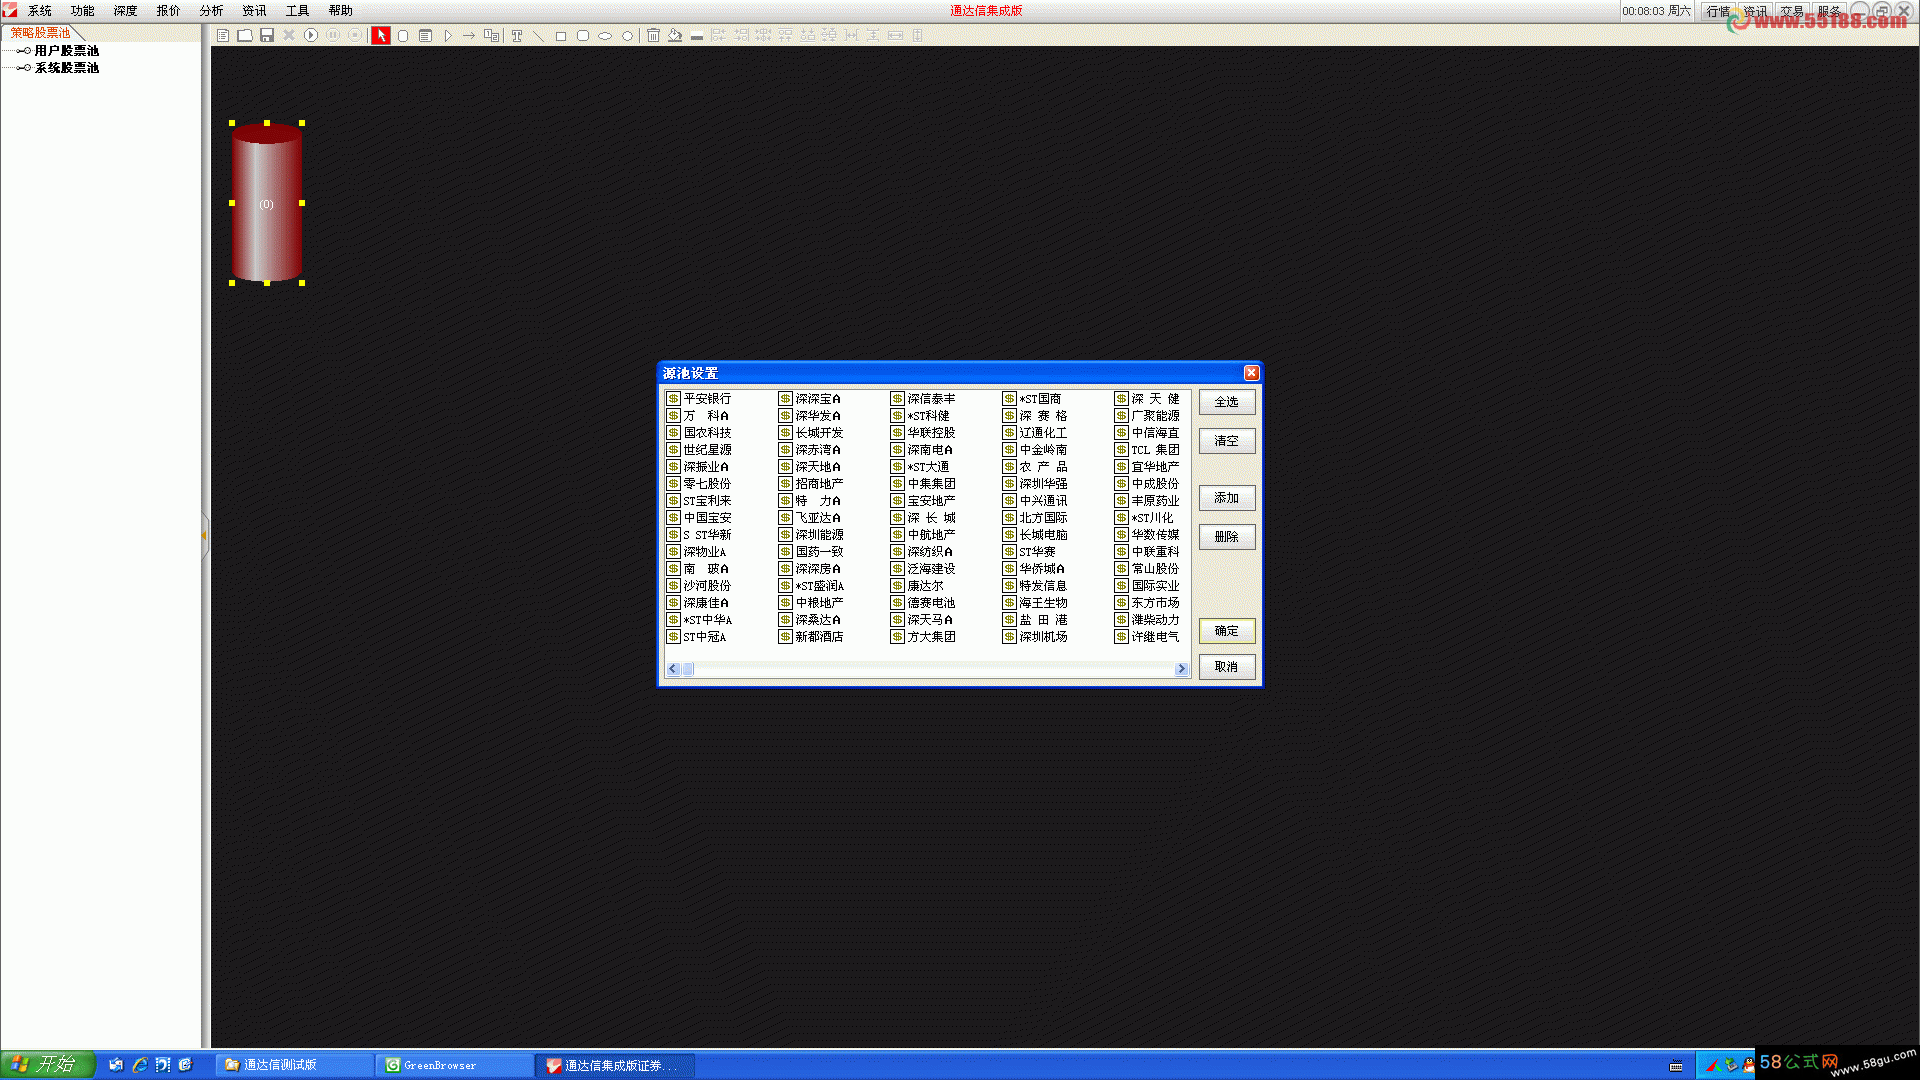Screen dimensions: 1920x1080
Task: Select the cylinder pool shape tool
Action: pyautogui.click(x=403, y=35)
